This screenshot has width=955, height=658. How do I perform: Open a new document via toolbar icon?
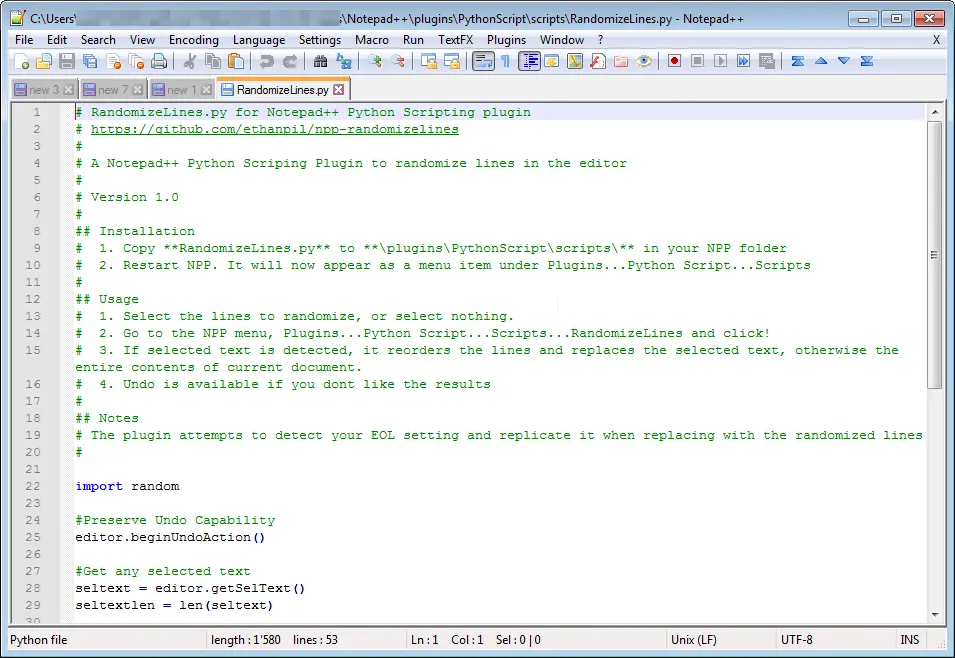coord(22,61)
